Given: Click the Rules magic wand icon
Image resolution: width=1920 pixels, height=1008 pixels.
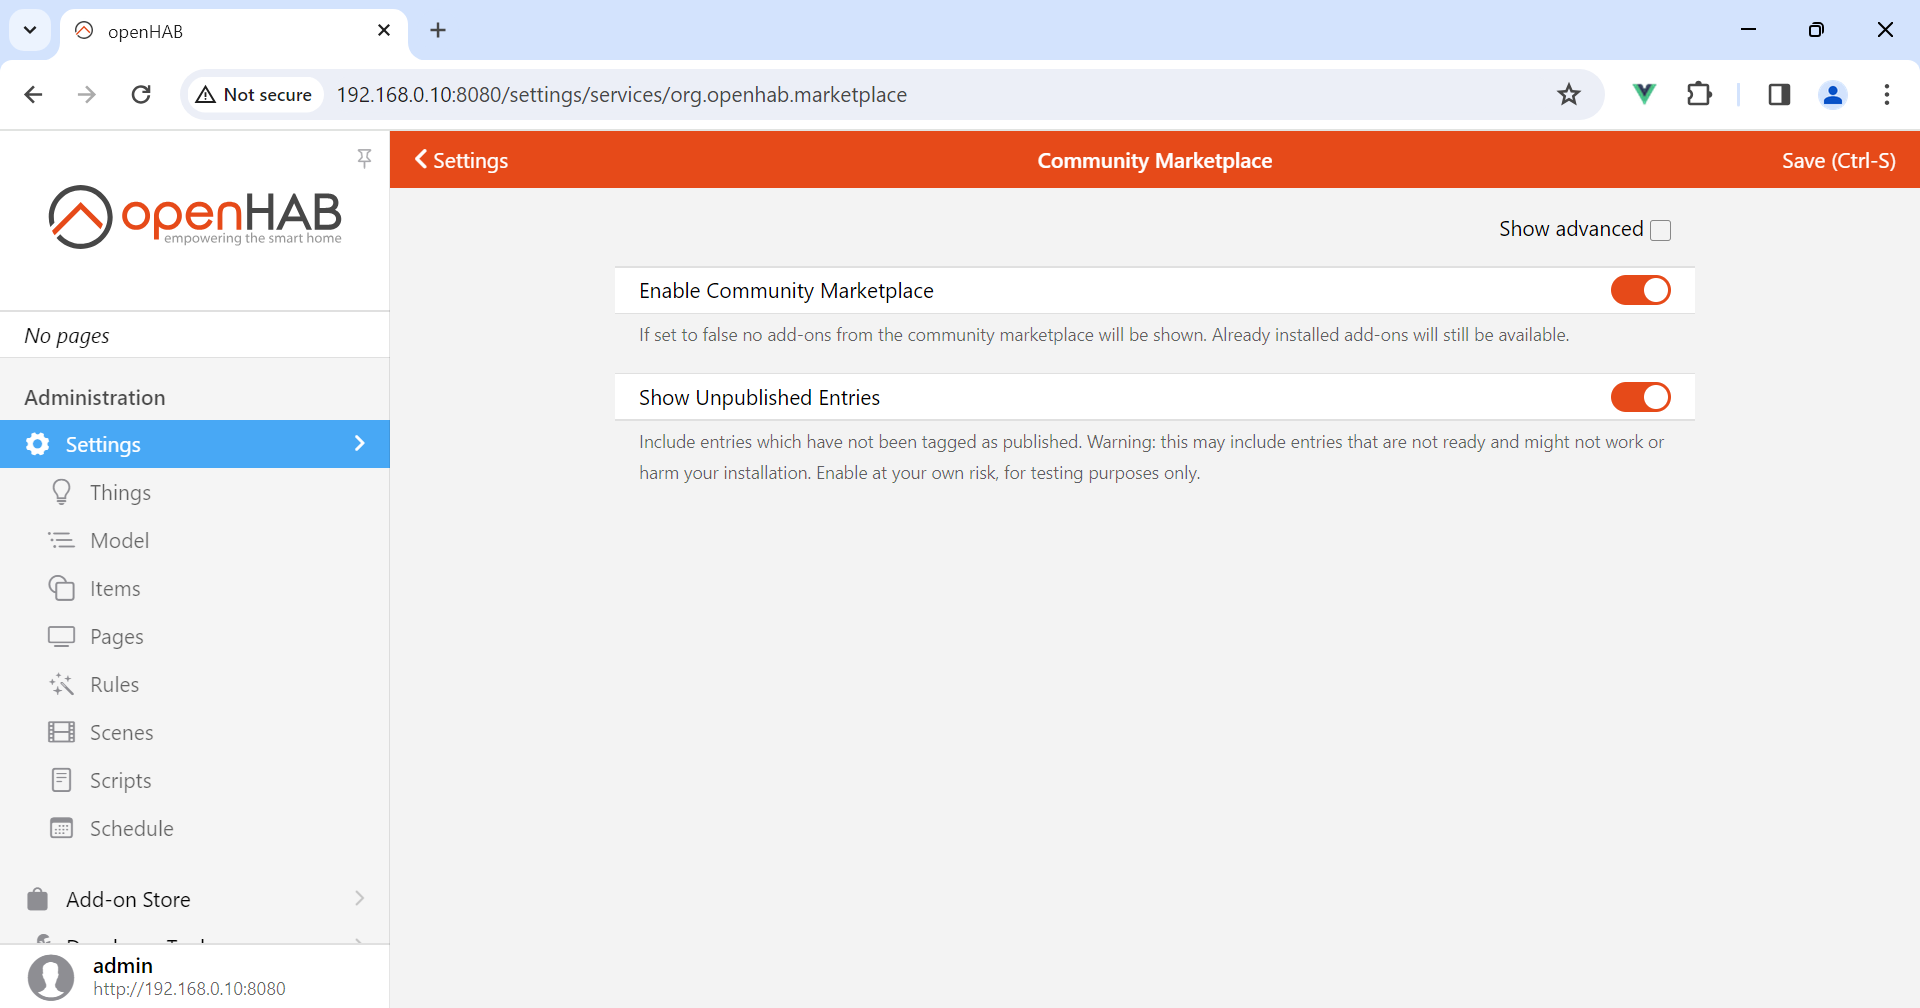Looking at the screenshot, I should tap(62, 684).
